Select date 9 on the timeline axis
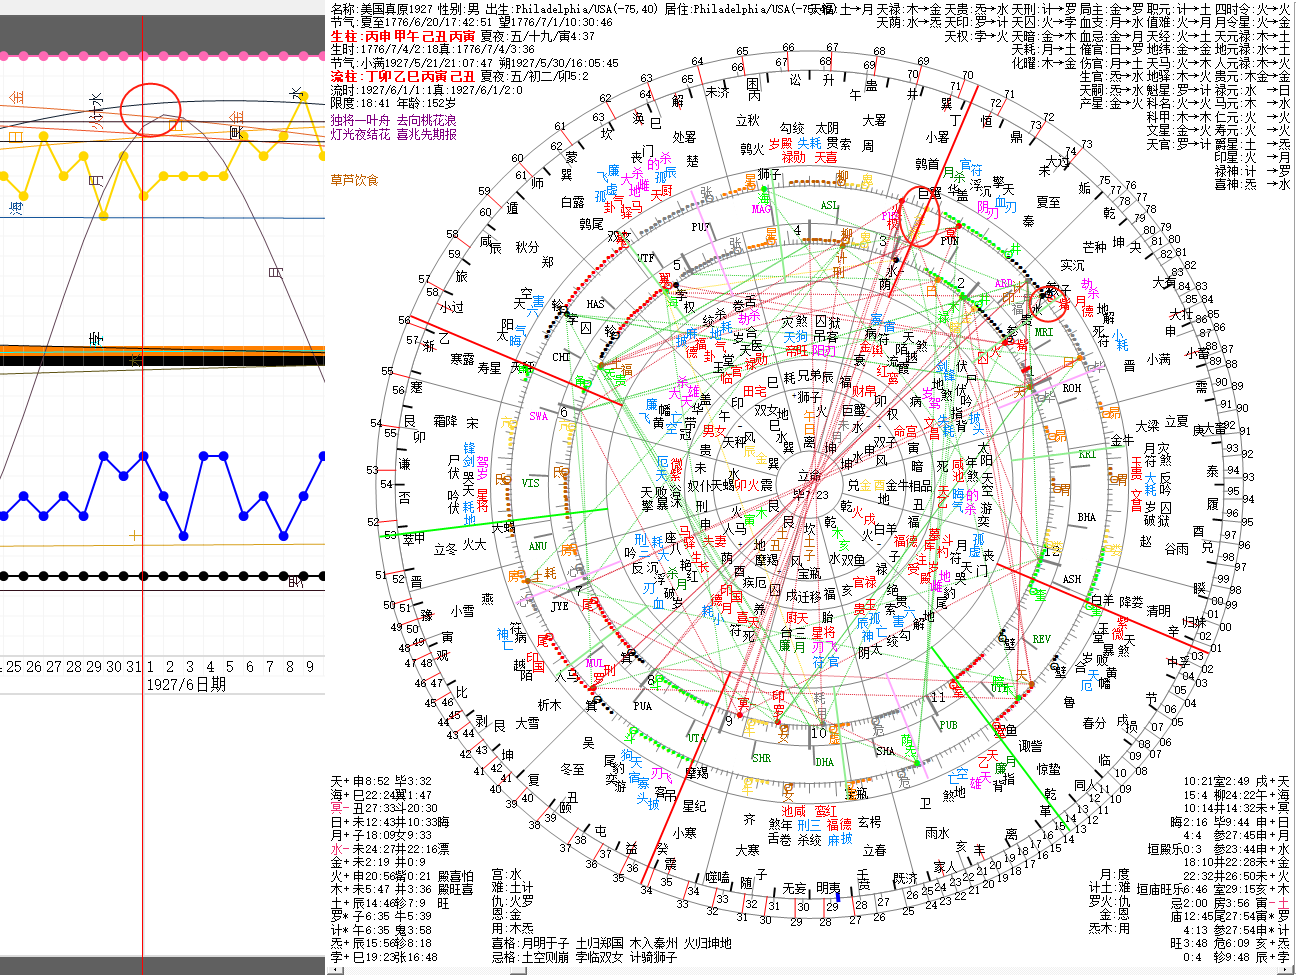The width and height of the screenshot is (1296, 975). 310,666
